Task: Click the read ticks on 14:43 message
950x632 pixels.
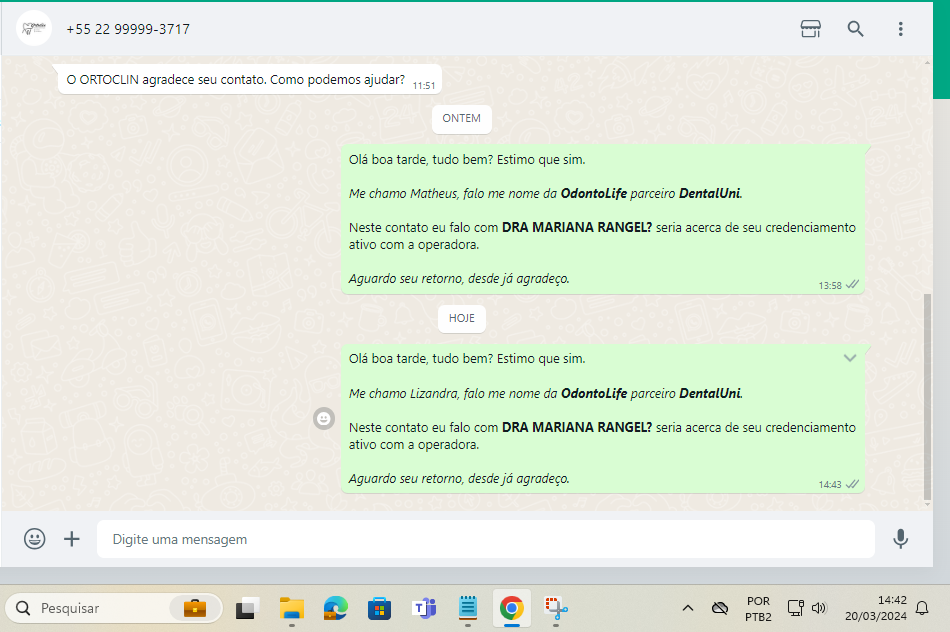Action: point(852,484)
